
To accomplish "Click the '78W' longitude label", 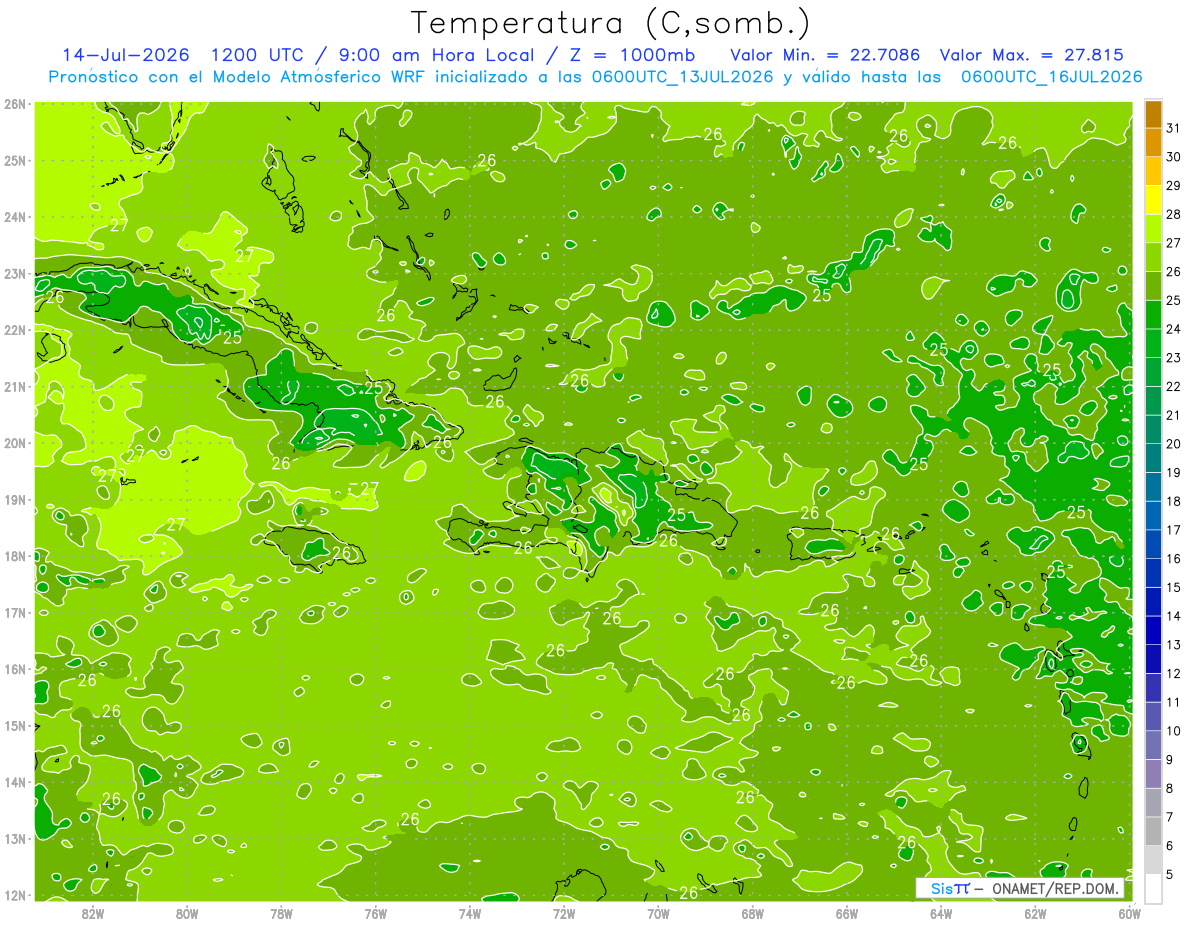I will 281,913.
